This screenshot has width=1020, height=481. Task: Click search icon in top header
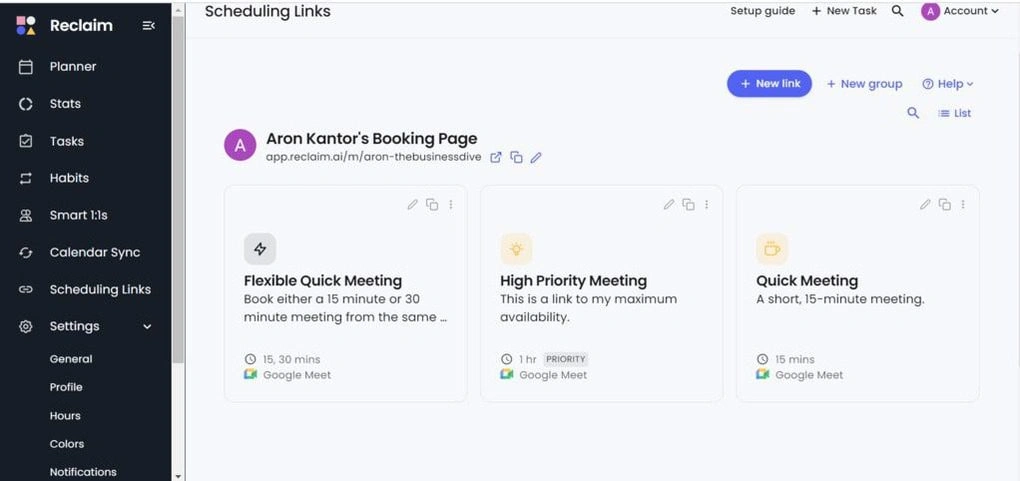(898, 11)
